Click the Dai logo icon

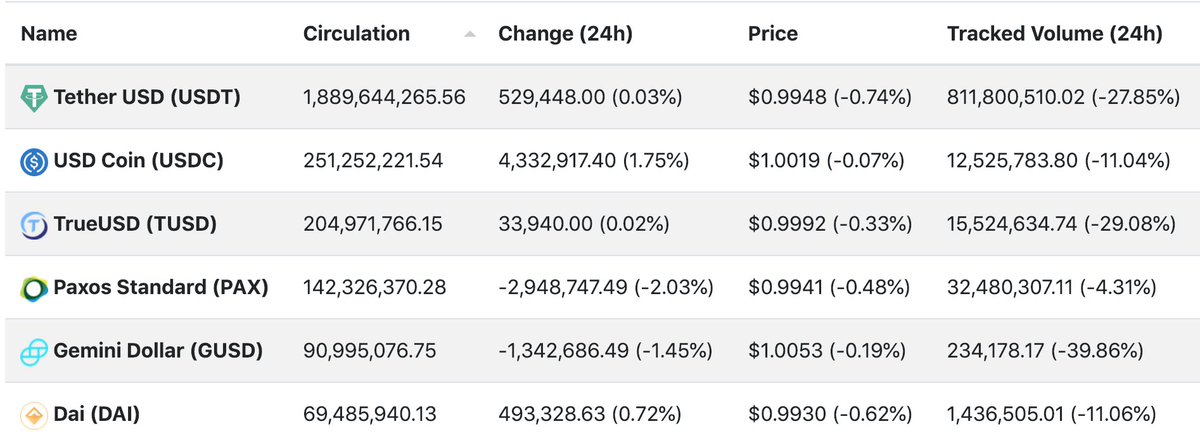(34, 414)
